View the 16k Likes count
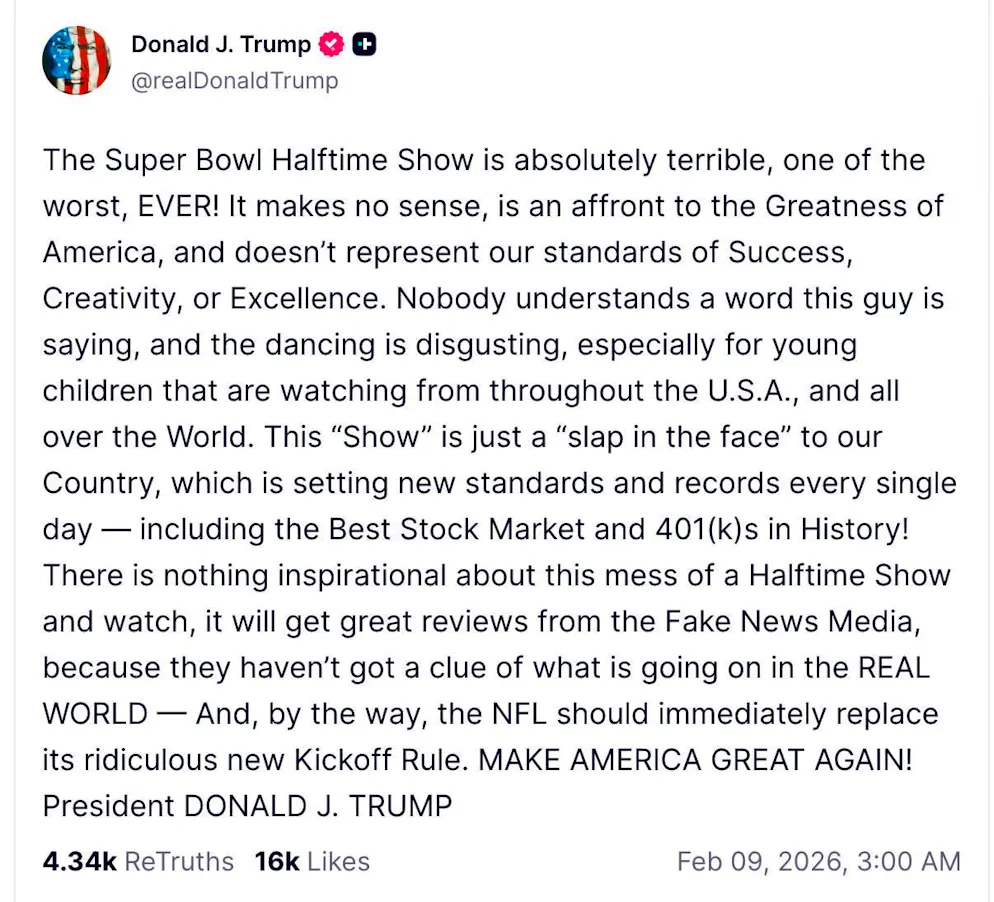Screen dimensions: 994x902 [x=277, y=861]
